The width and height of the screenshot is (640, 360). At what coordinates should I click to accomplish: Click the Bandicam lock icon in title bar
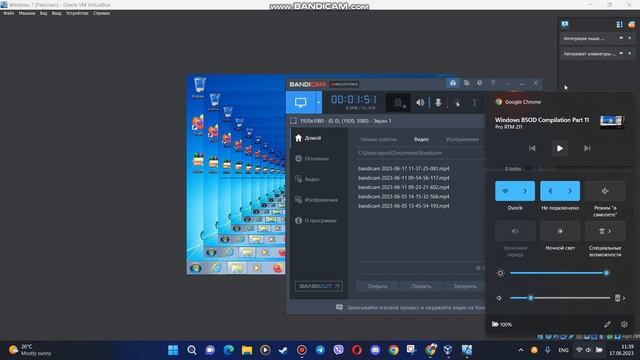(x=453, y=83)
